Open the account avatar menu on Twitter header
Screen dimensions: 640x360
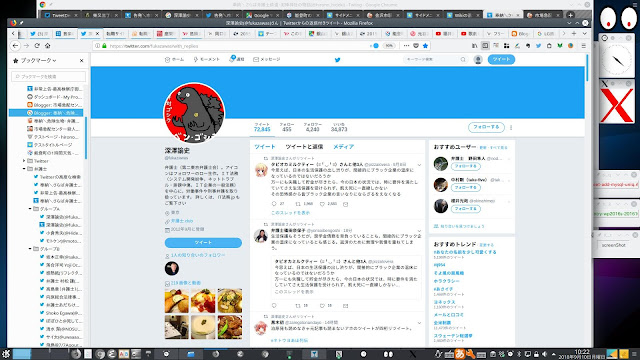point(478,60)
